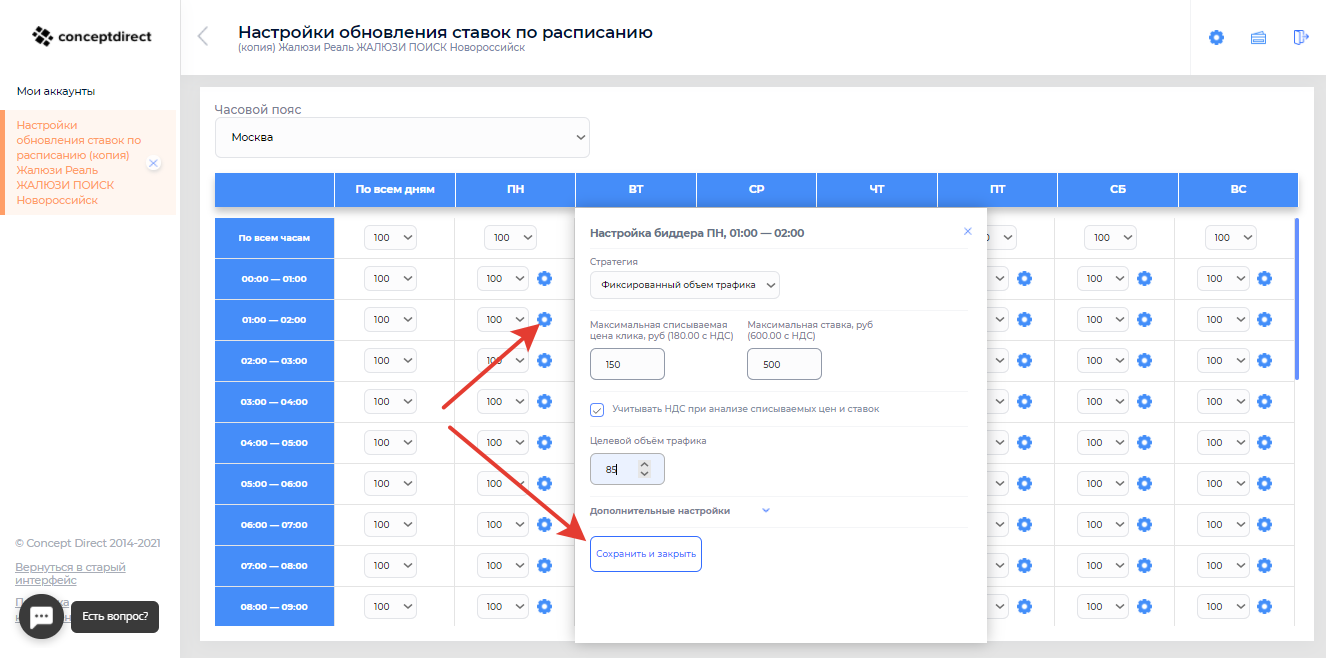Screen dimensions: 1326x658
Task: Click the ВТ column header
Action: pyautogui.click(x=636, y=189)
